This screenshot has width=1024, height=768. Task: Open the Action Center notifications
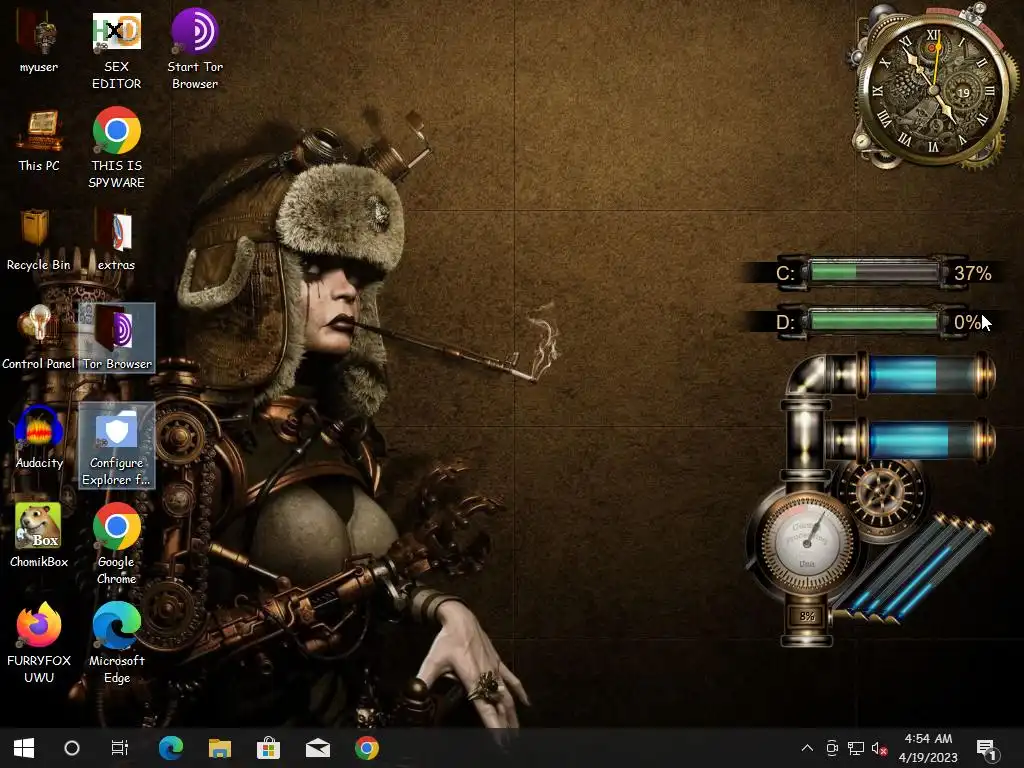(987, 749)
